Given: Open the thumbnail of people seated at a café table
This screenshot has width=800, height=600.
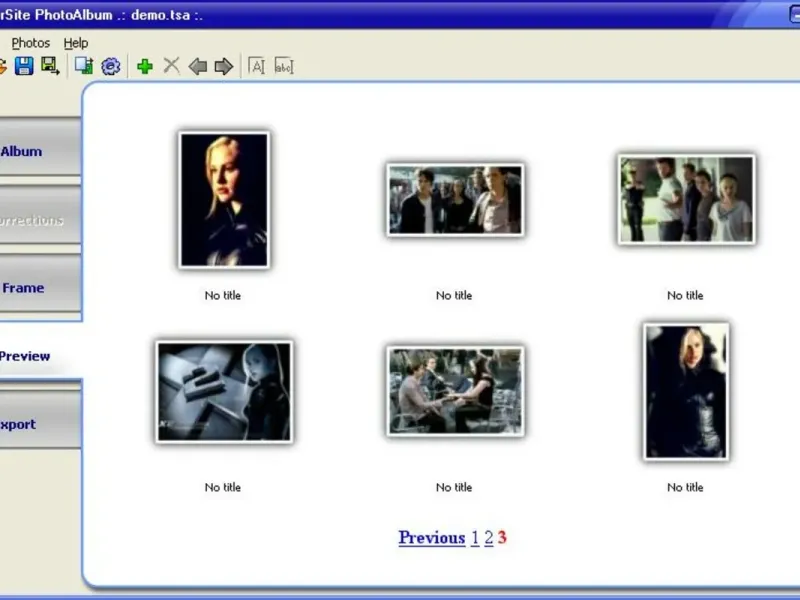Looking at the screenshot, I should click(455, 391).
